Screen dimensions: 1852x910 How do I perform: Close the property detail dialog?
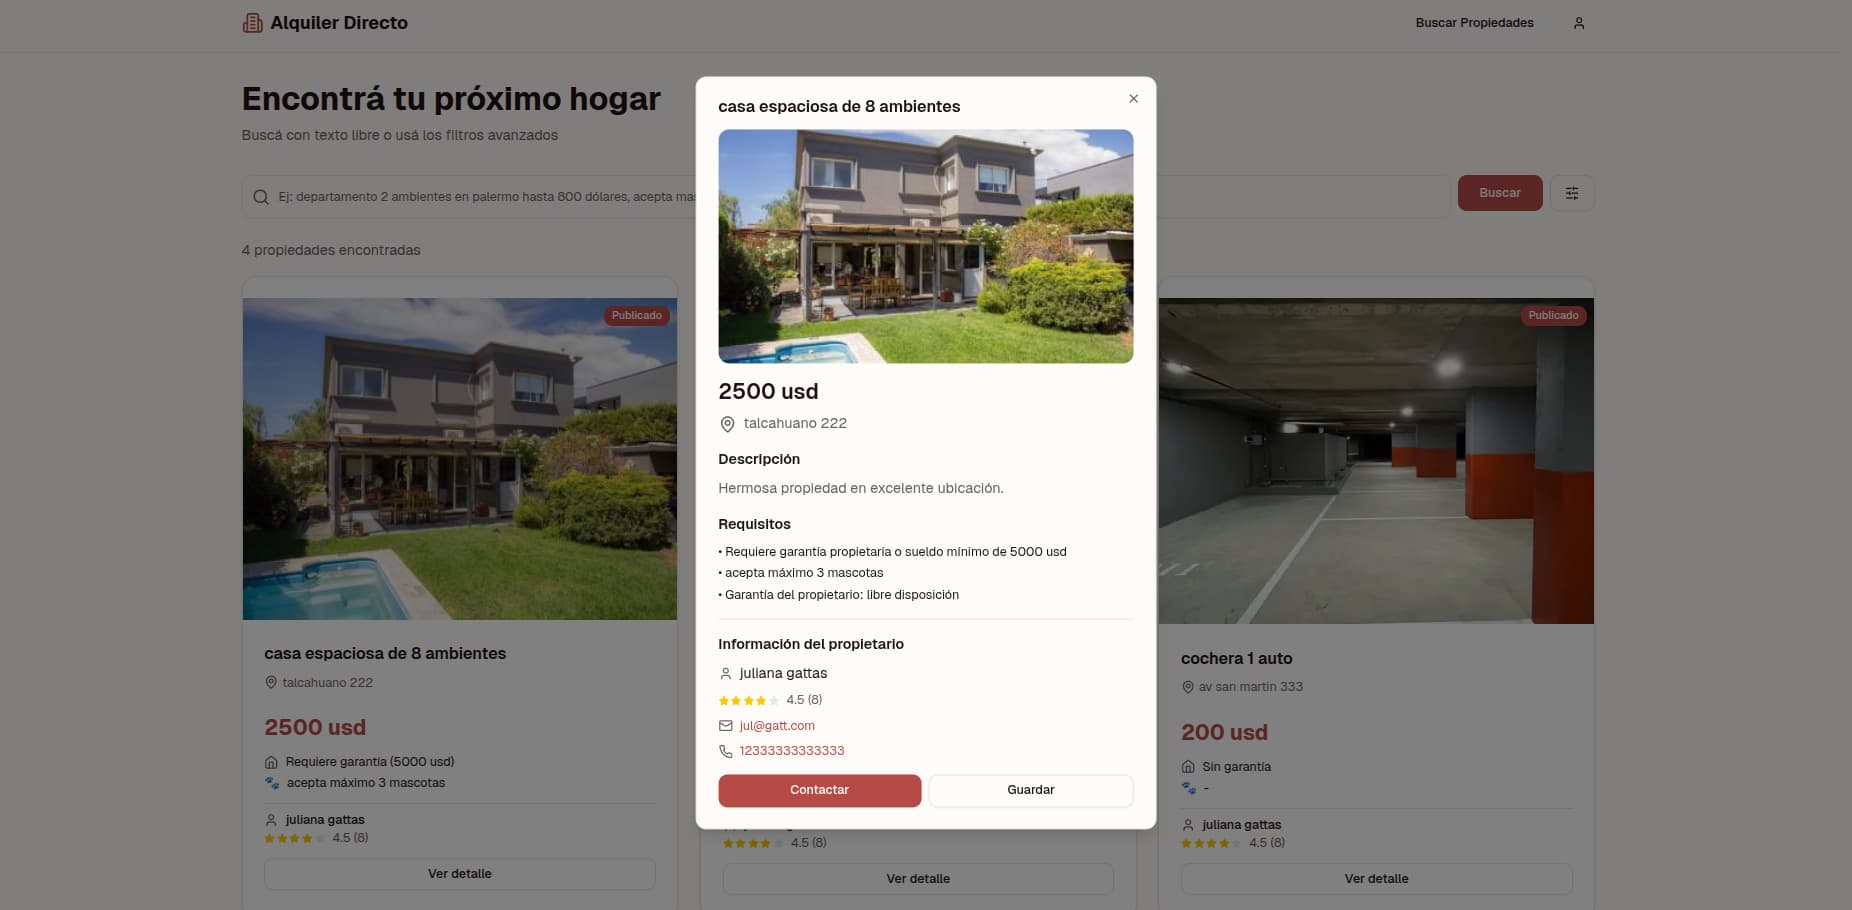[x=1133, y=99]
